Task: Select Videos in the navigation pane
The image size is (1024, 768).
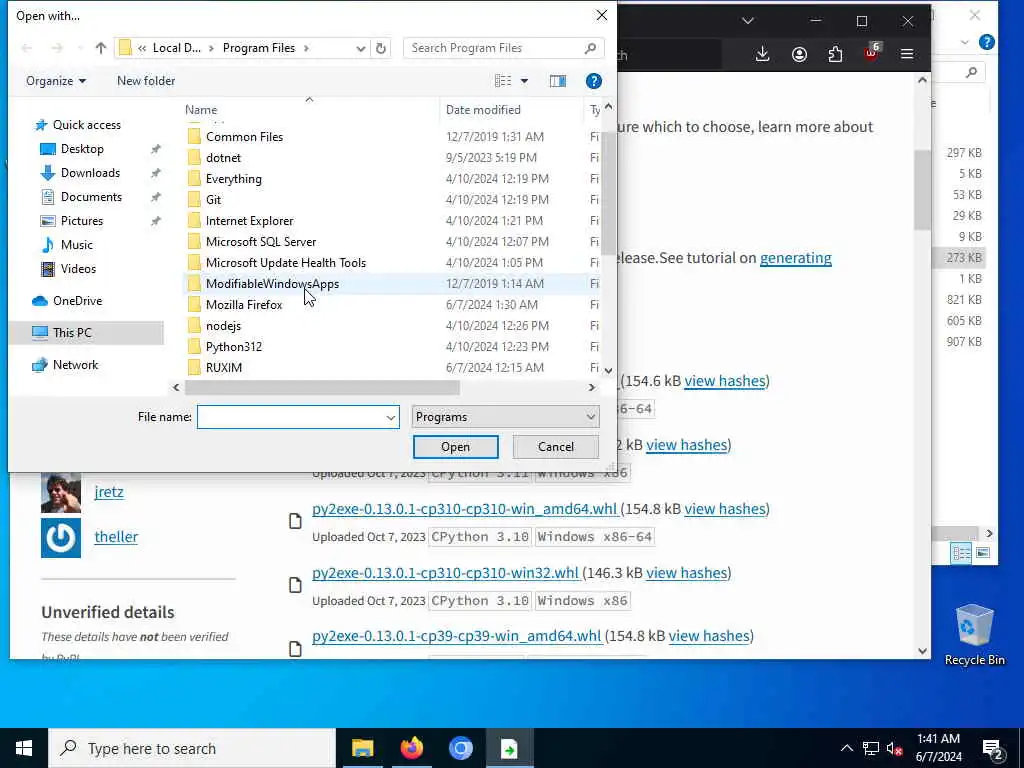Action: [x=78, y=269]
